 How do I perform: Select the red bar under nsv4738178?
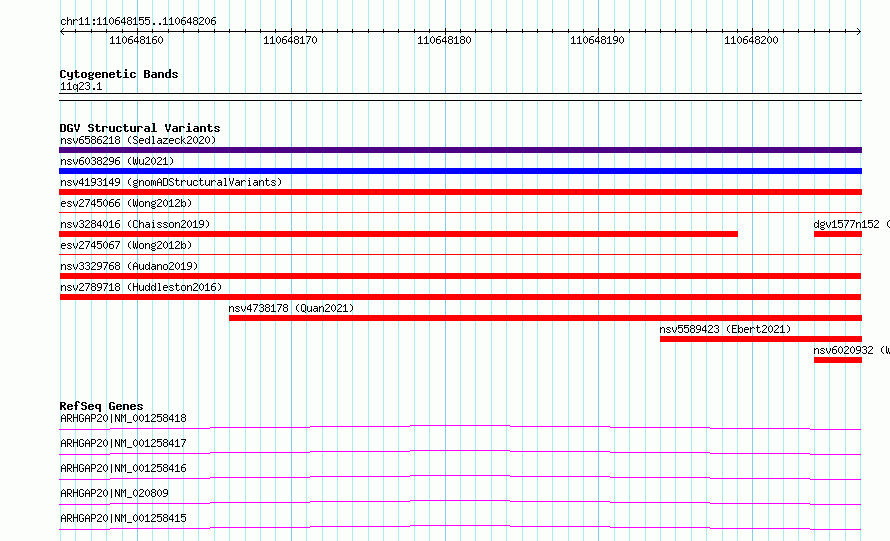[x=545, y=318]
